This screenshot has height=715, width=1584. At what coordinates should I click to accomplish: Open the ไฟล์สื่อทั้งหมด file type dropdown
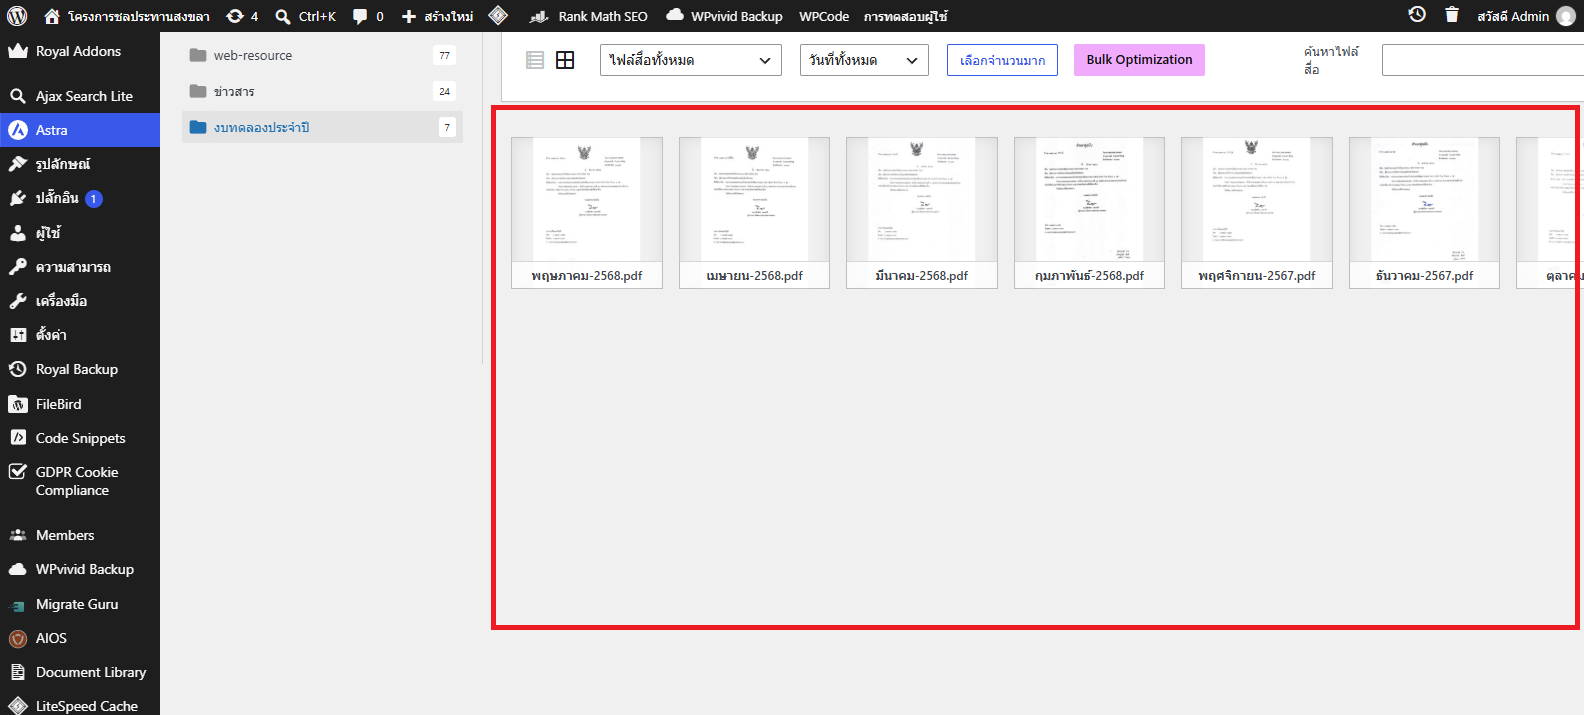[x=691, y=60]
